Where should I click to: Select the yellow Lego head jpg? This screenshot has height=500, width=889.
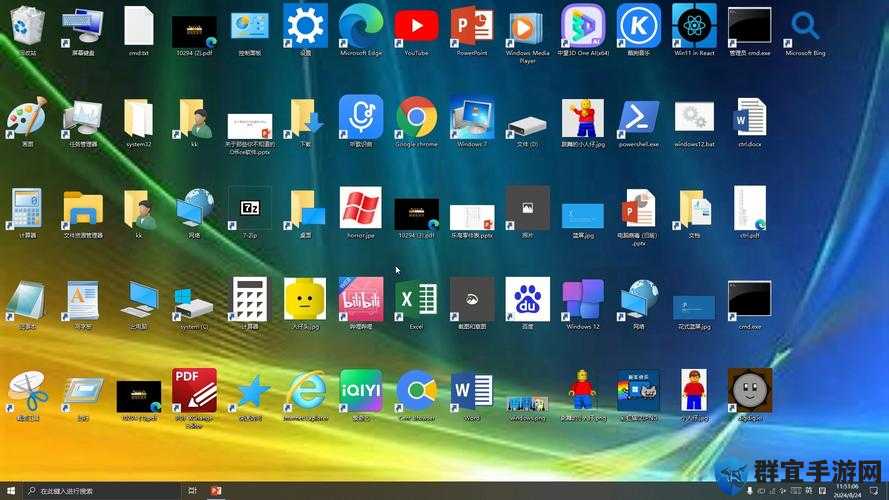coord(305,299)
